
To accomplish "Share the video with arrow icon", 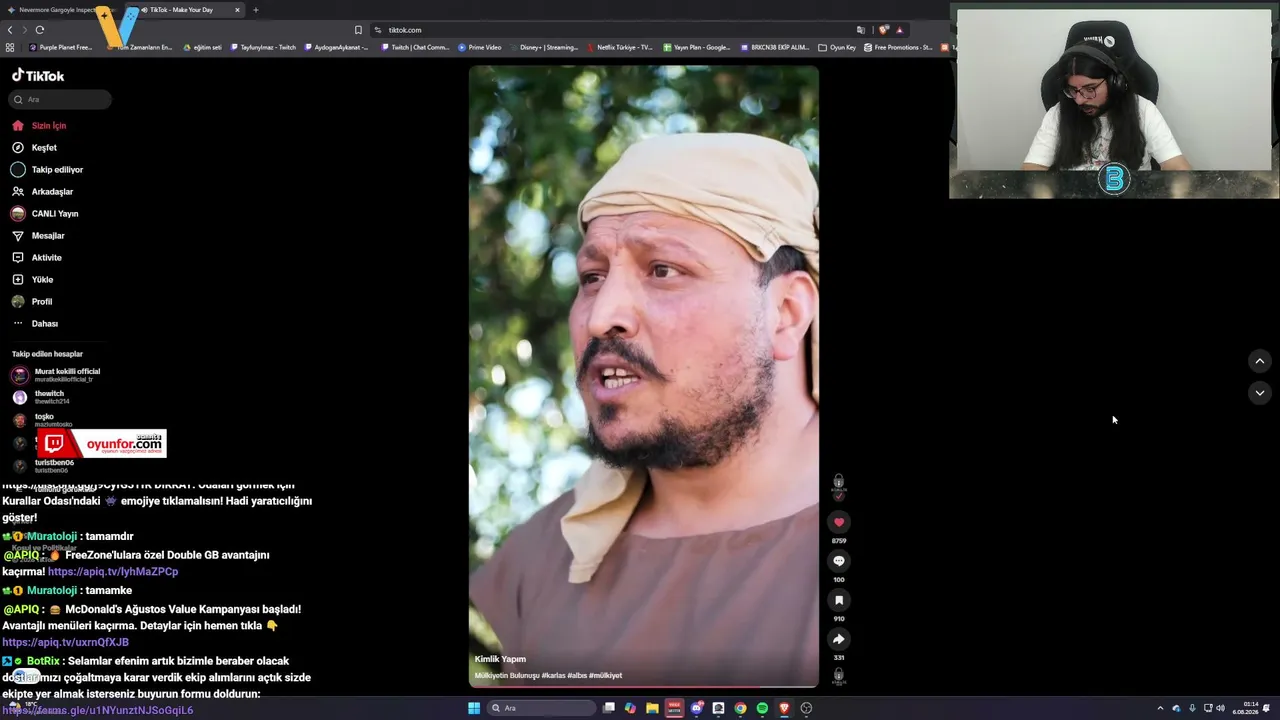I will pyautogui.click(x=839, y=639).
